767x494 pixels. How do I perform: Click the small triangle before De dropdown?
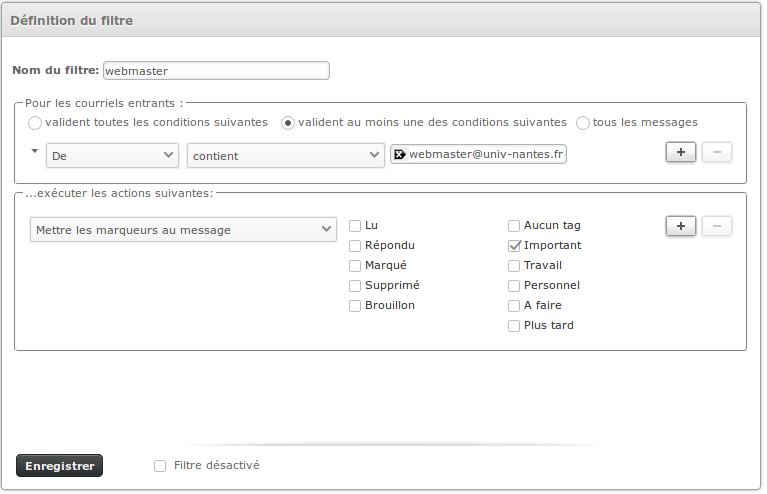point(35,151)
